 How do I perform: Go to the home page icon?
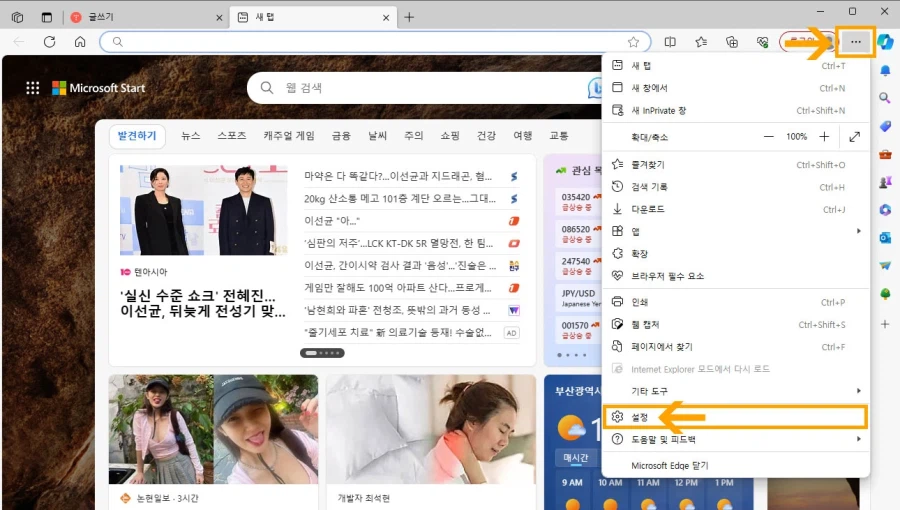[80, 42]
